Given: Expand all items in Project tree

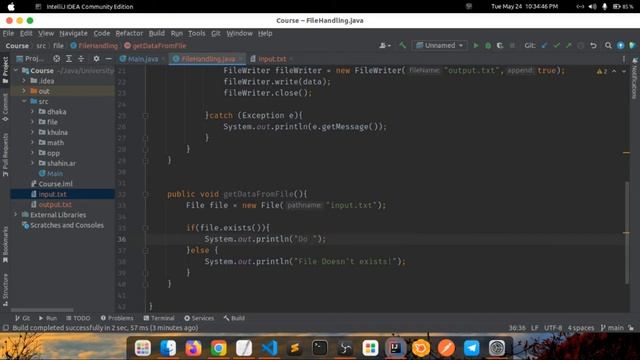Looking at the screenshot, I should pyautogui.click(x=69, y=59).
